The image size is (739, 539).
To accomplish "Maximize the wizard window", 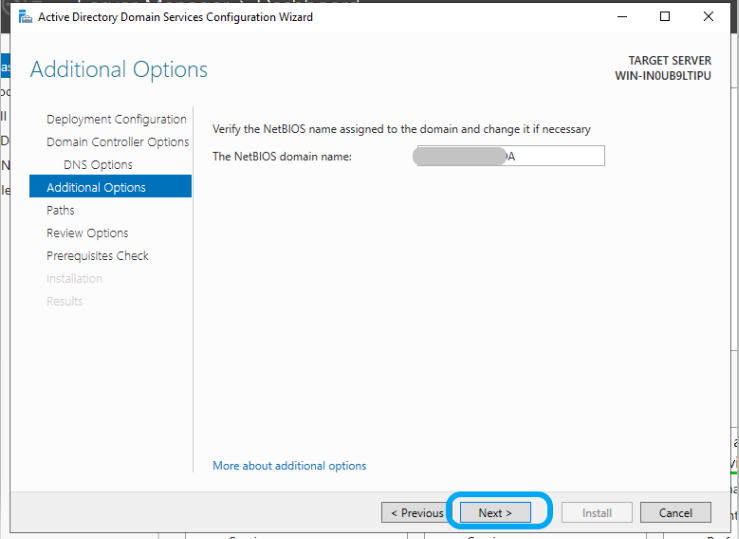I will coord(665,16).
